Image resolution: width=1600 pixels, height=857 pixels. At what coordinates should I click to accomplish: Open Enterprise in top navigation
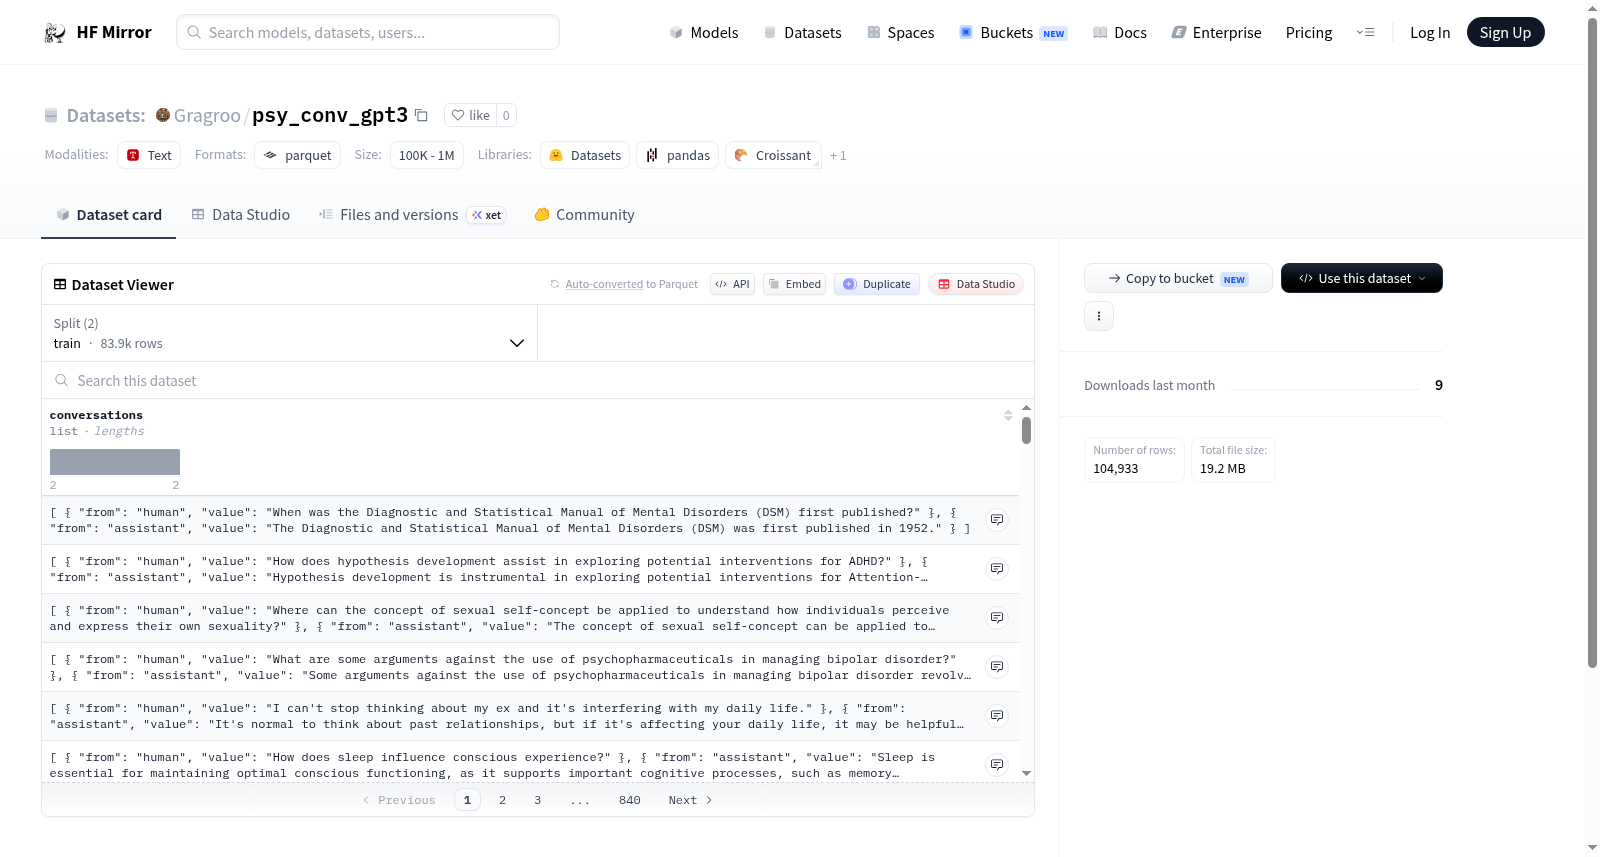coord(1216,32)
